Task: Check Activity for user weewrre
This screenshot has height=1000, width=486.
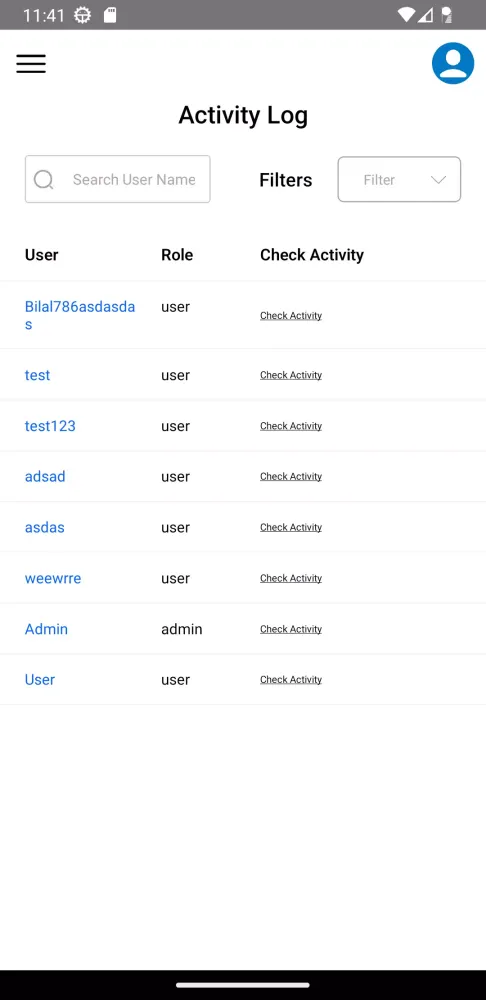Action: [x=291, y=578]
